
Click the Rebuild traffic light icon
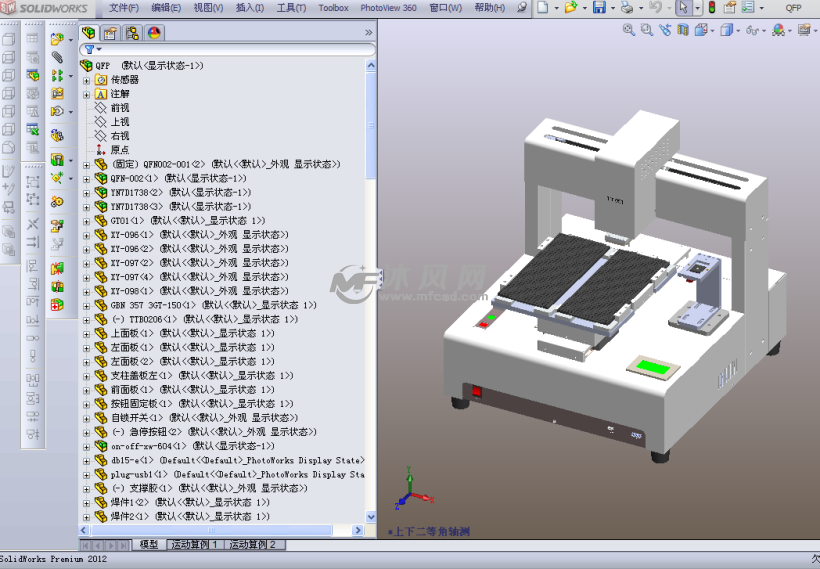tap(712, 7)
